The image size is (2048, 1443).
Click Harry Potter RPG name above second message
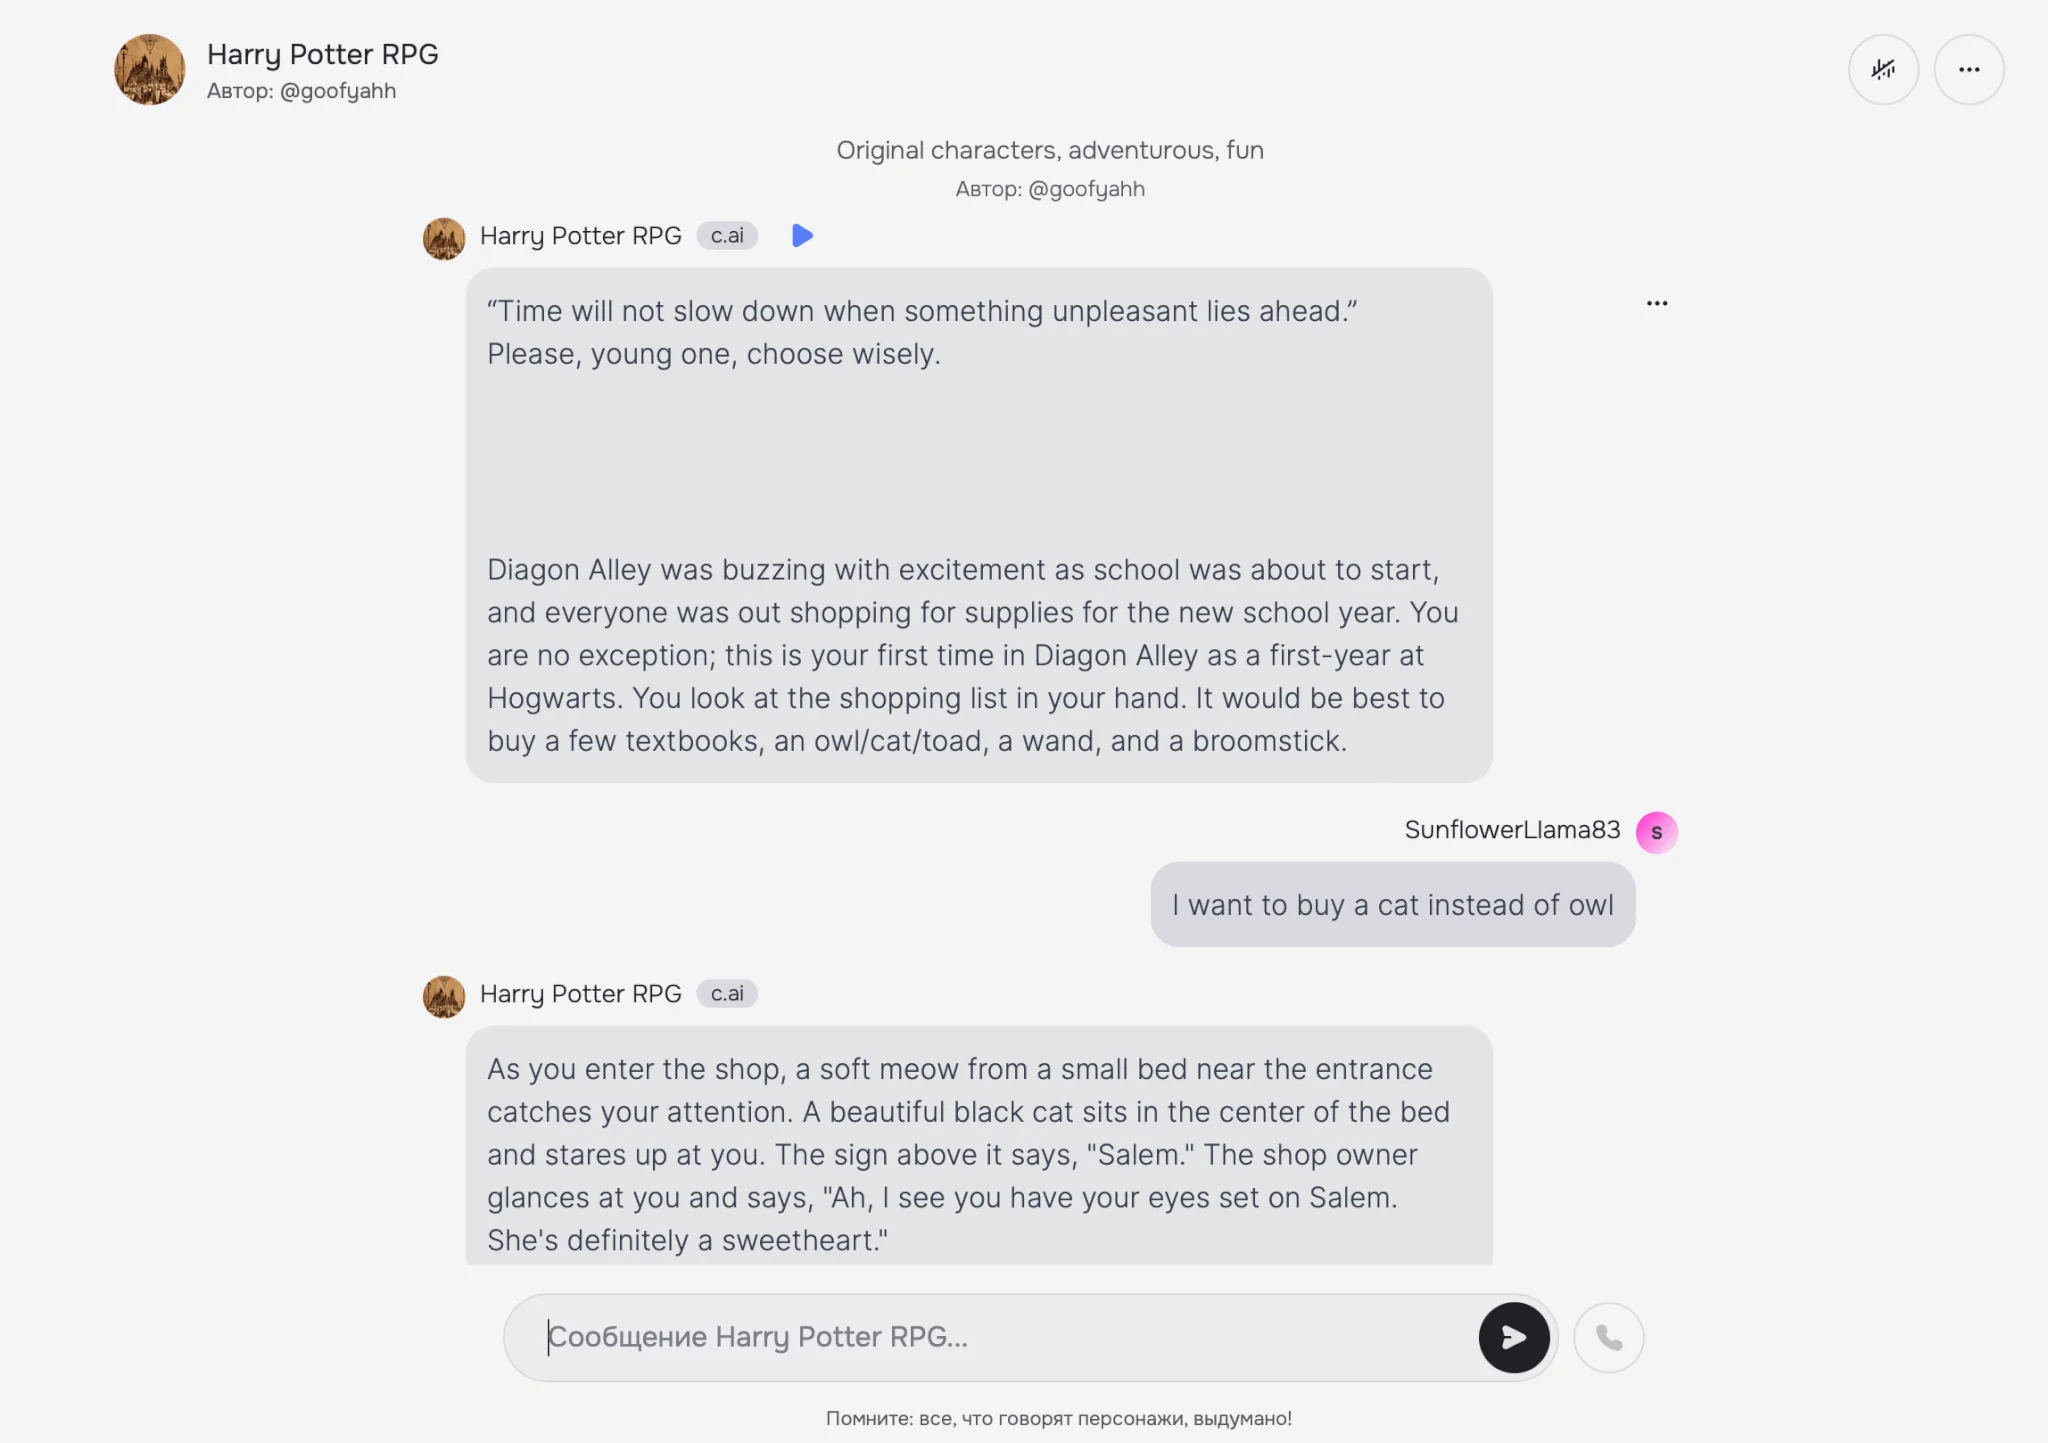(580, 994)
